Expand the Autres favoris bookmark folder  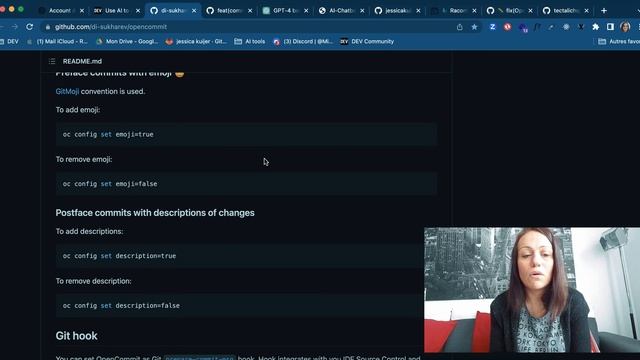point(619,42)
